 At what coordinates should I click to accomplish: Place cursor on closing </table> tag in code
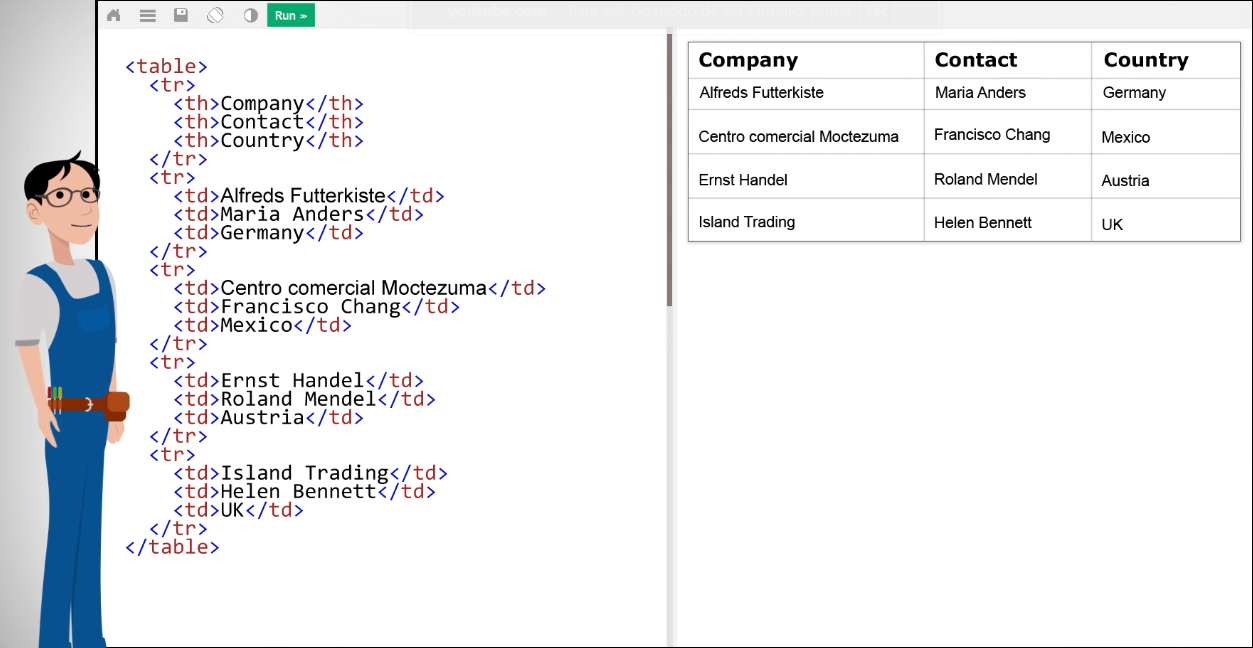pyautogui.click(x=172, y=547)
